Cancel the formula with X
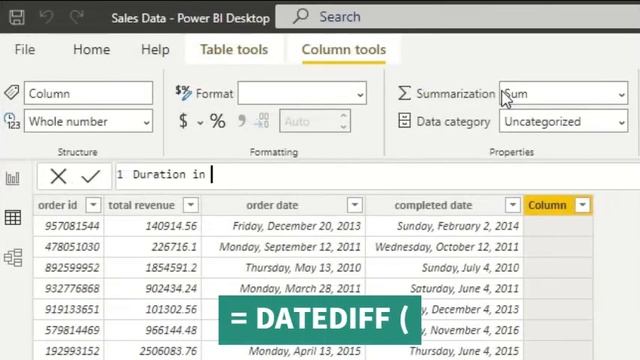This screenshot has width=640, height=360. [58, 176]
